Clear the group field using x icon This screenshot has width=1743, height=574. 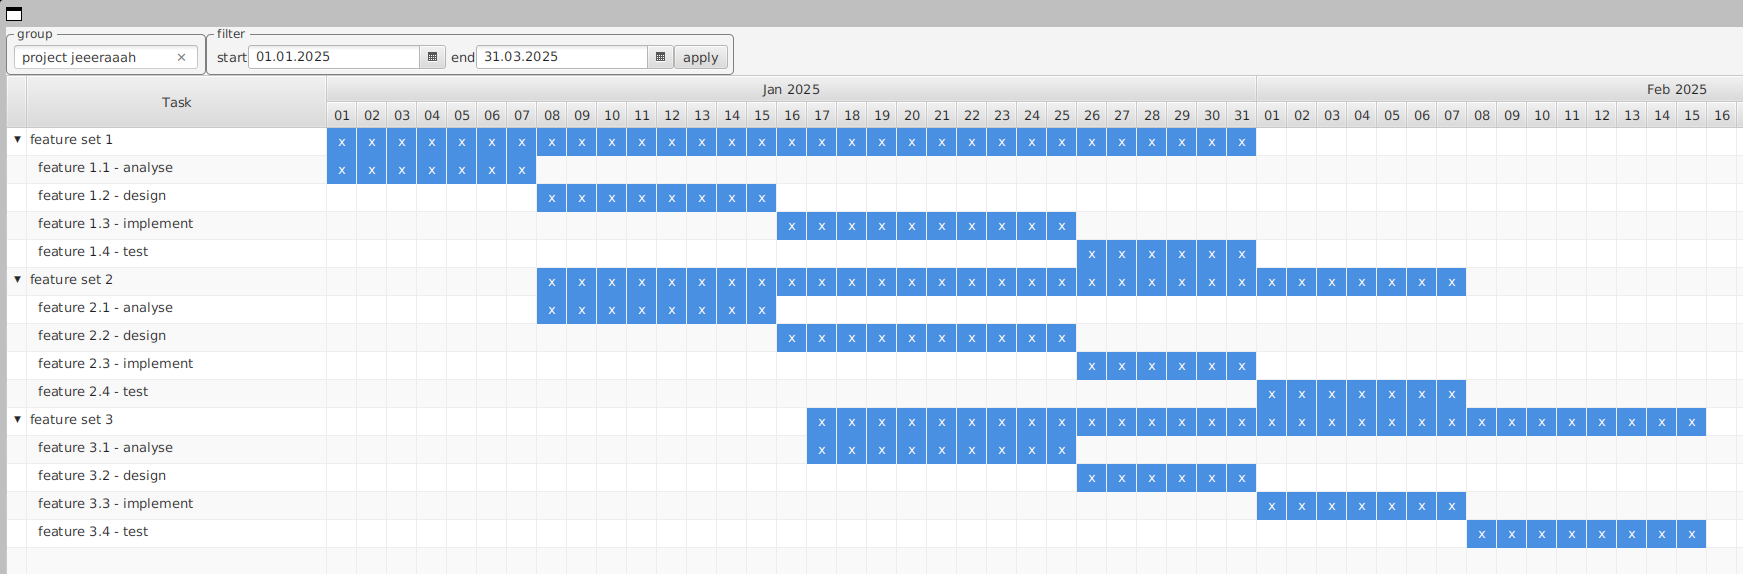click(181, 58)
